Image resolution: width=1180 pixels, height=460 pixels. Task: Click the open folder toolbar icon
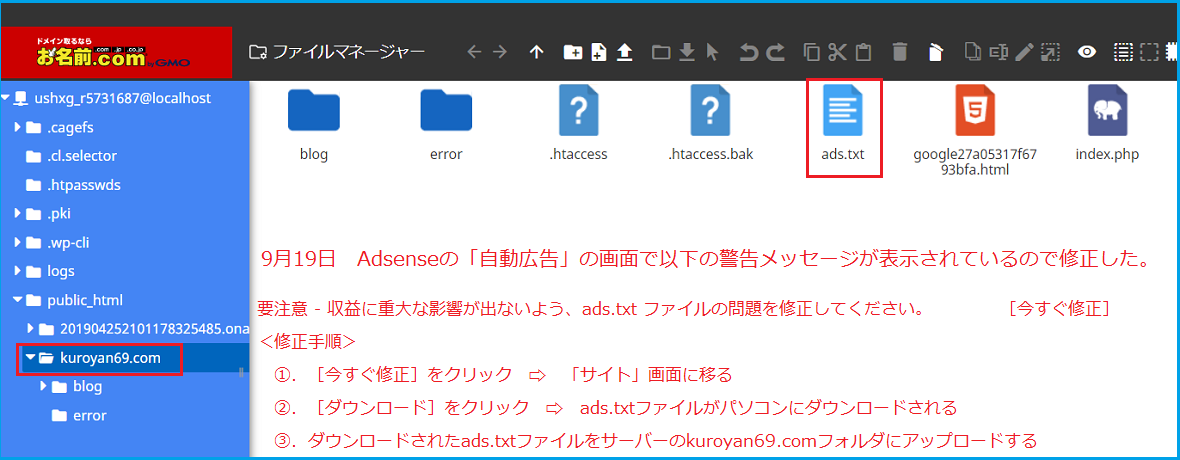[x=661, y=52]
